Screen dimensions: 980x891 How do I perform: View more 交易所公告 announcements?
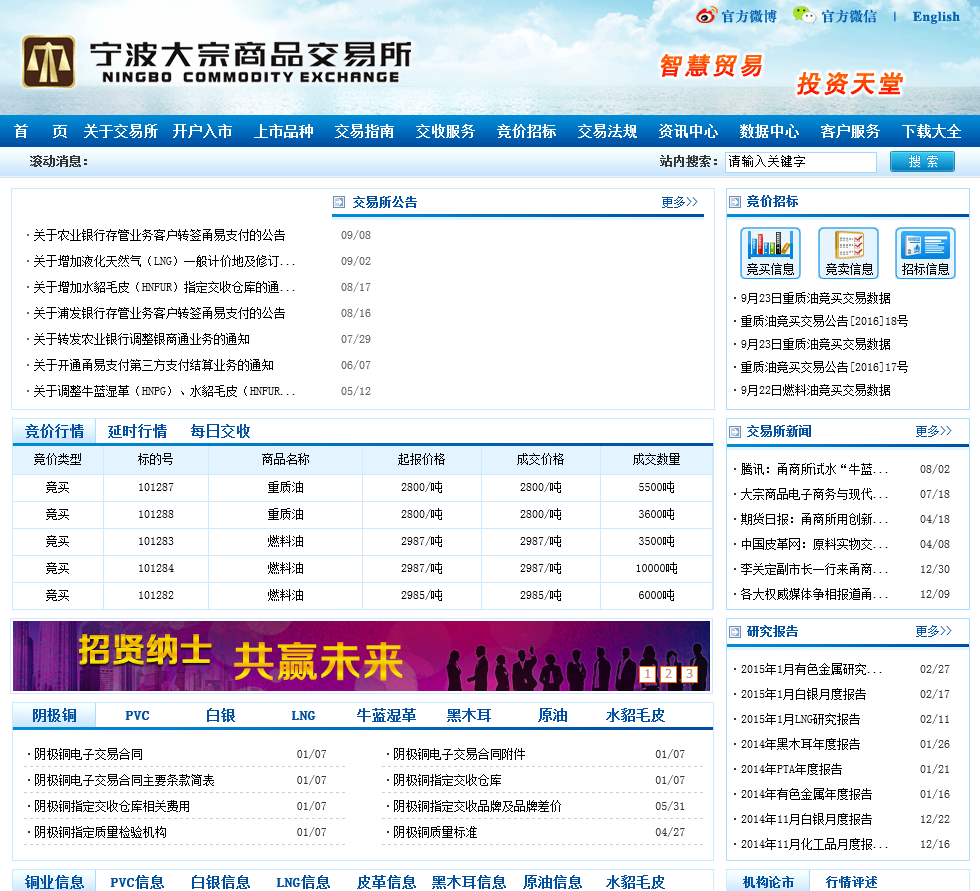click(679, 202)
